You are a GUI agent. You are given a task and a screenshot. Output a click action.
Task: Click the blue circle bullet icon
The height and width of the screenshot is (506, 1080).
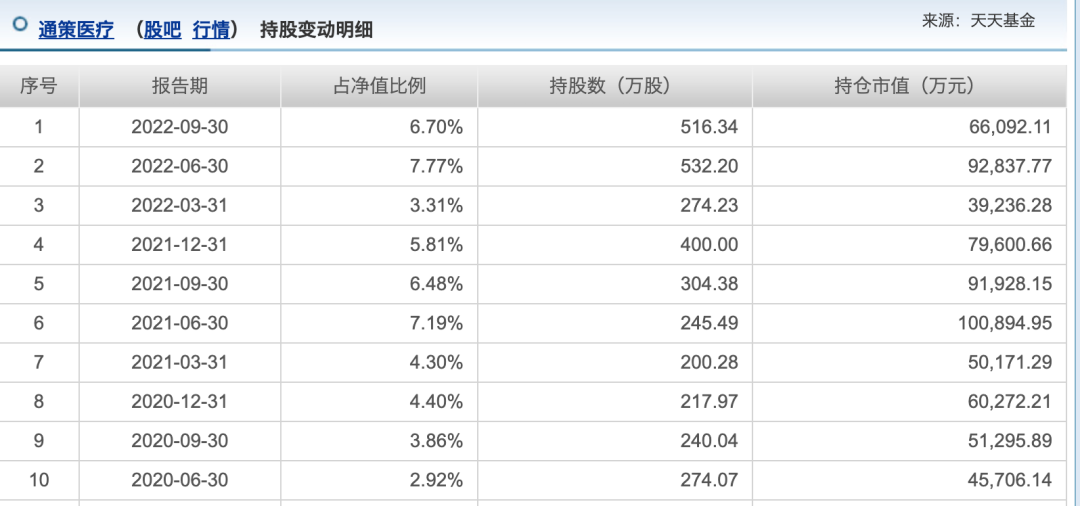(x=20, y=26)
